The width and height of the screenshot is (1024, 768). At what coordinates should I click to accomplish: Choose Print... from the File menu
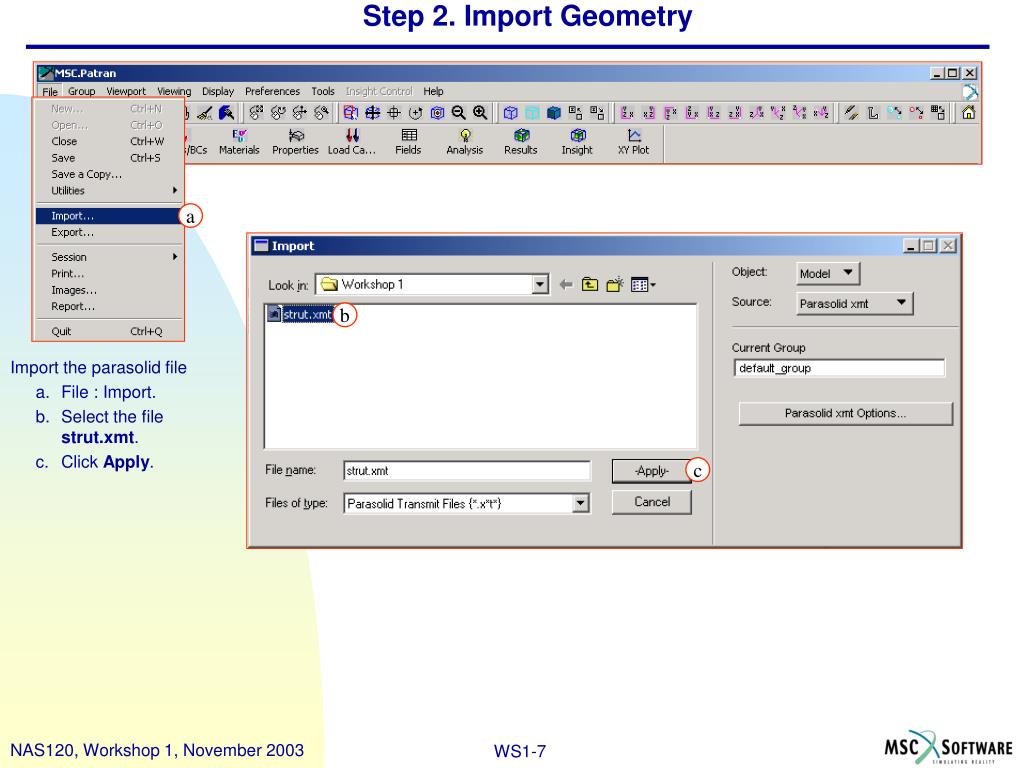point(108,274)
